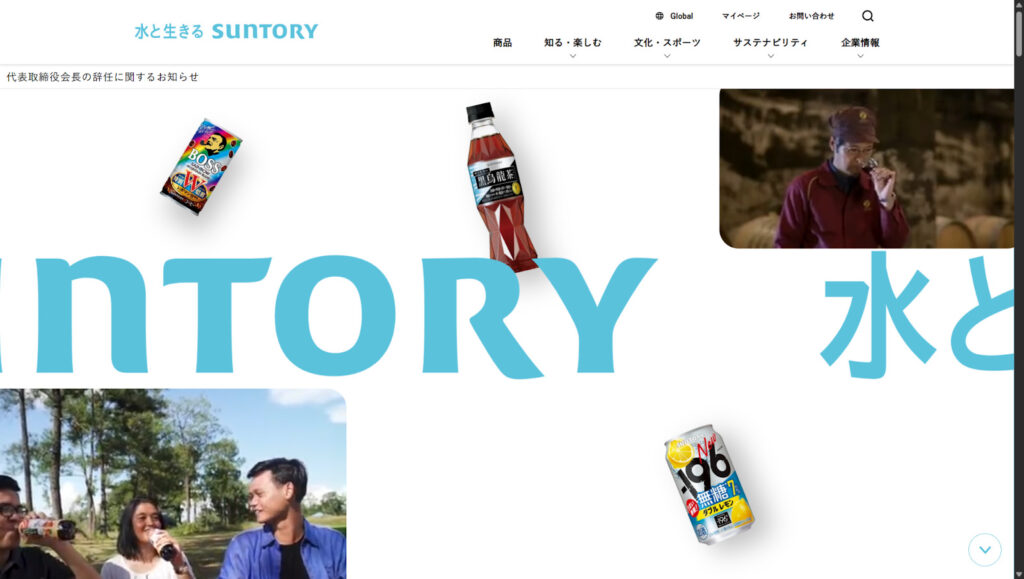Image resolution: width=1024 pixels, height=579 pixels.
Task: Click the circular scroll-down arrow button
Action: pyautogui.click(x=985, y=549)
